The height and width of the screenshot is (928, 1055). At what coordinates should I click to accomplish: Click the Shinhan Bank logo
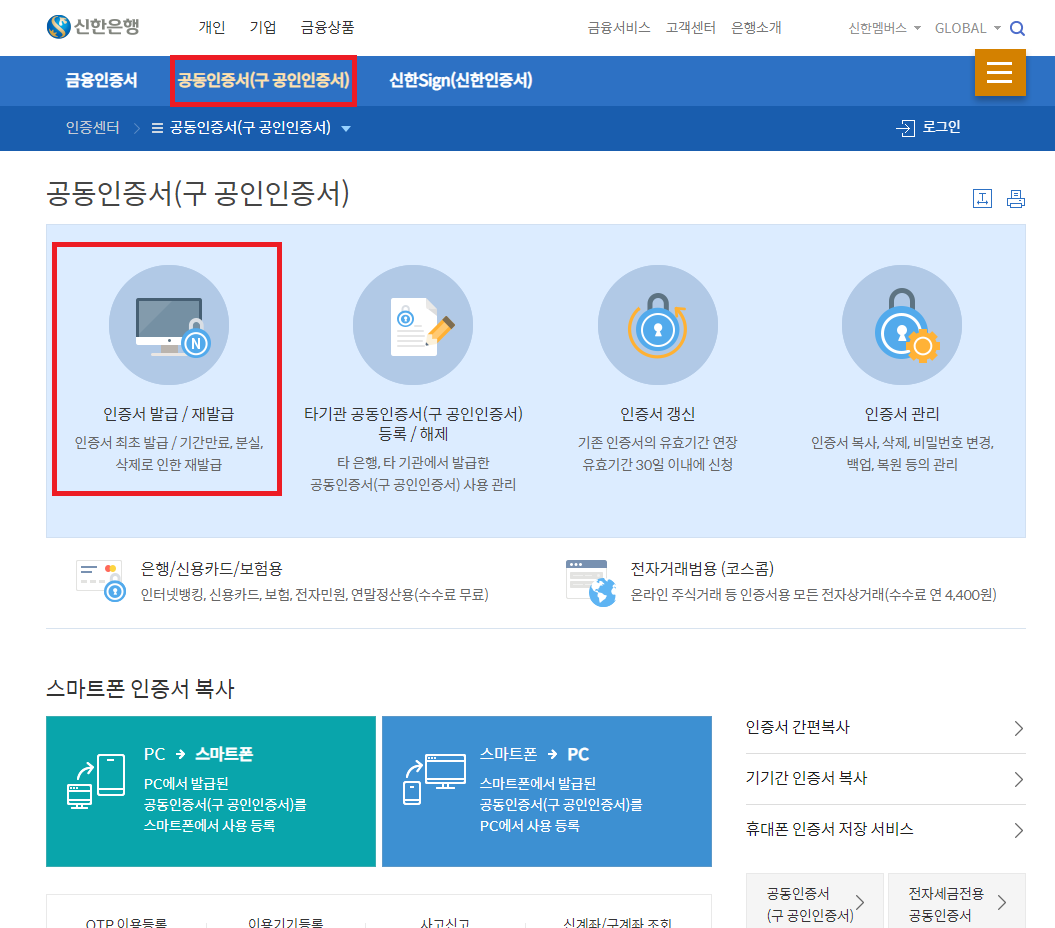click(x=93, y=27)
